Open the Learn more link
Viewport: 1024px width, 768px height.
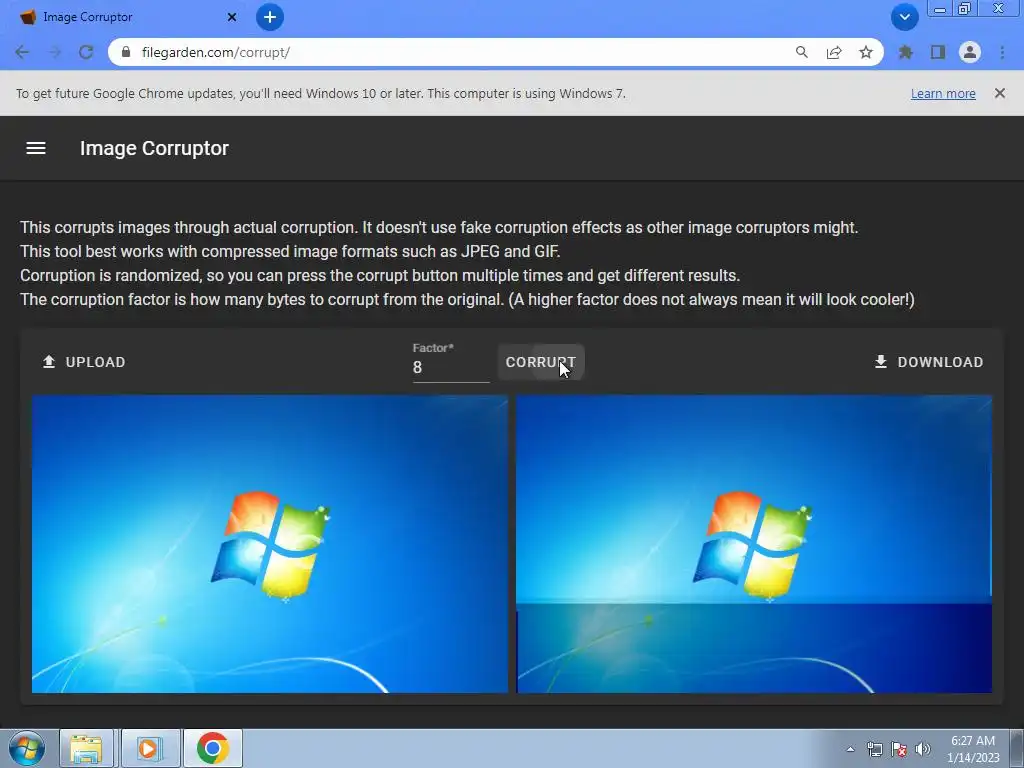coord(943,93)
